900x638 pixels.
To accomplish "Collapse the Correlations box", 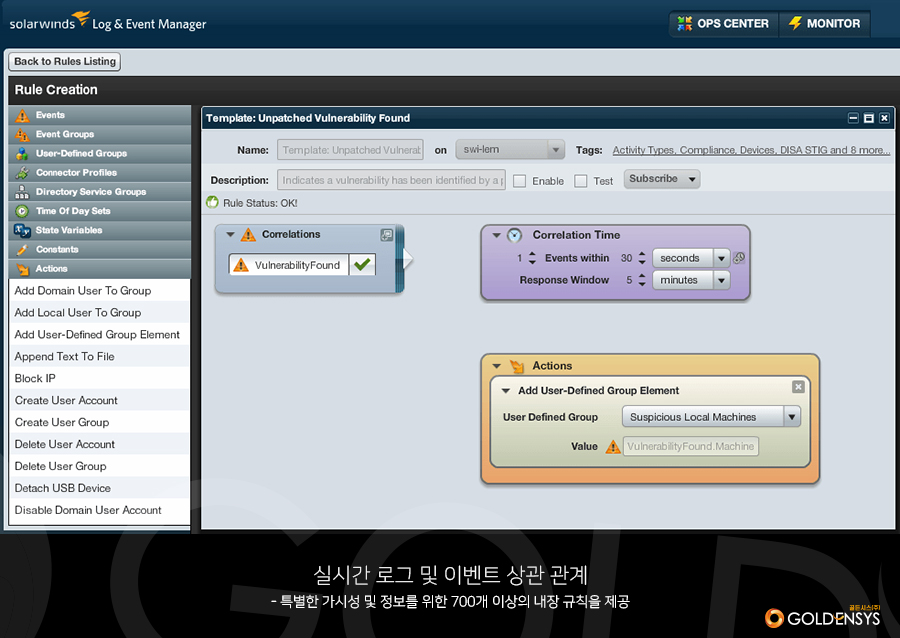I will click(230, 235).
